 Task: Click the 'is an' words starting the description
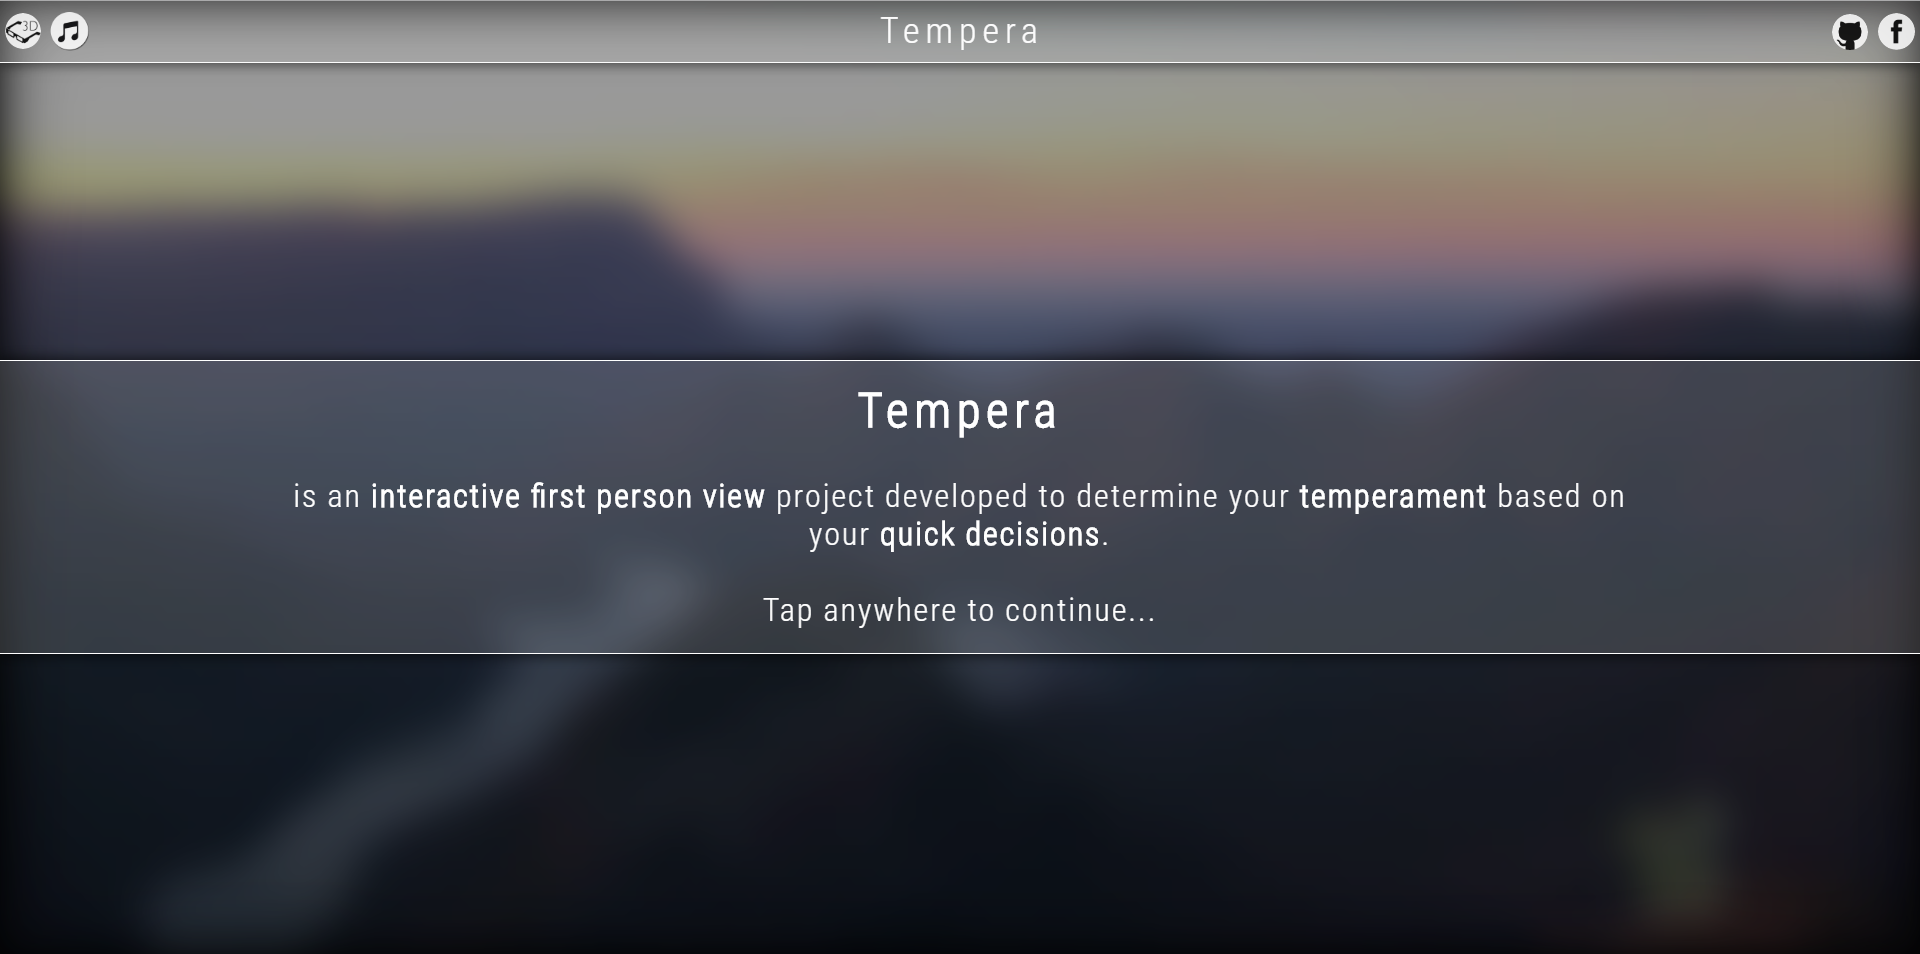327,497
